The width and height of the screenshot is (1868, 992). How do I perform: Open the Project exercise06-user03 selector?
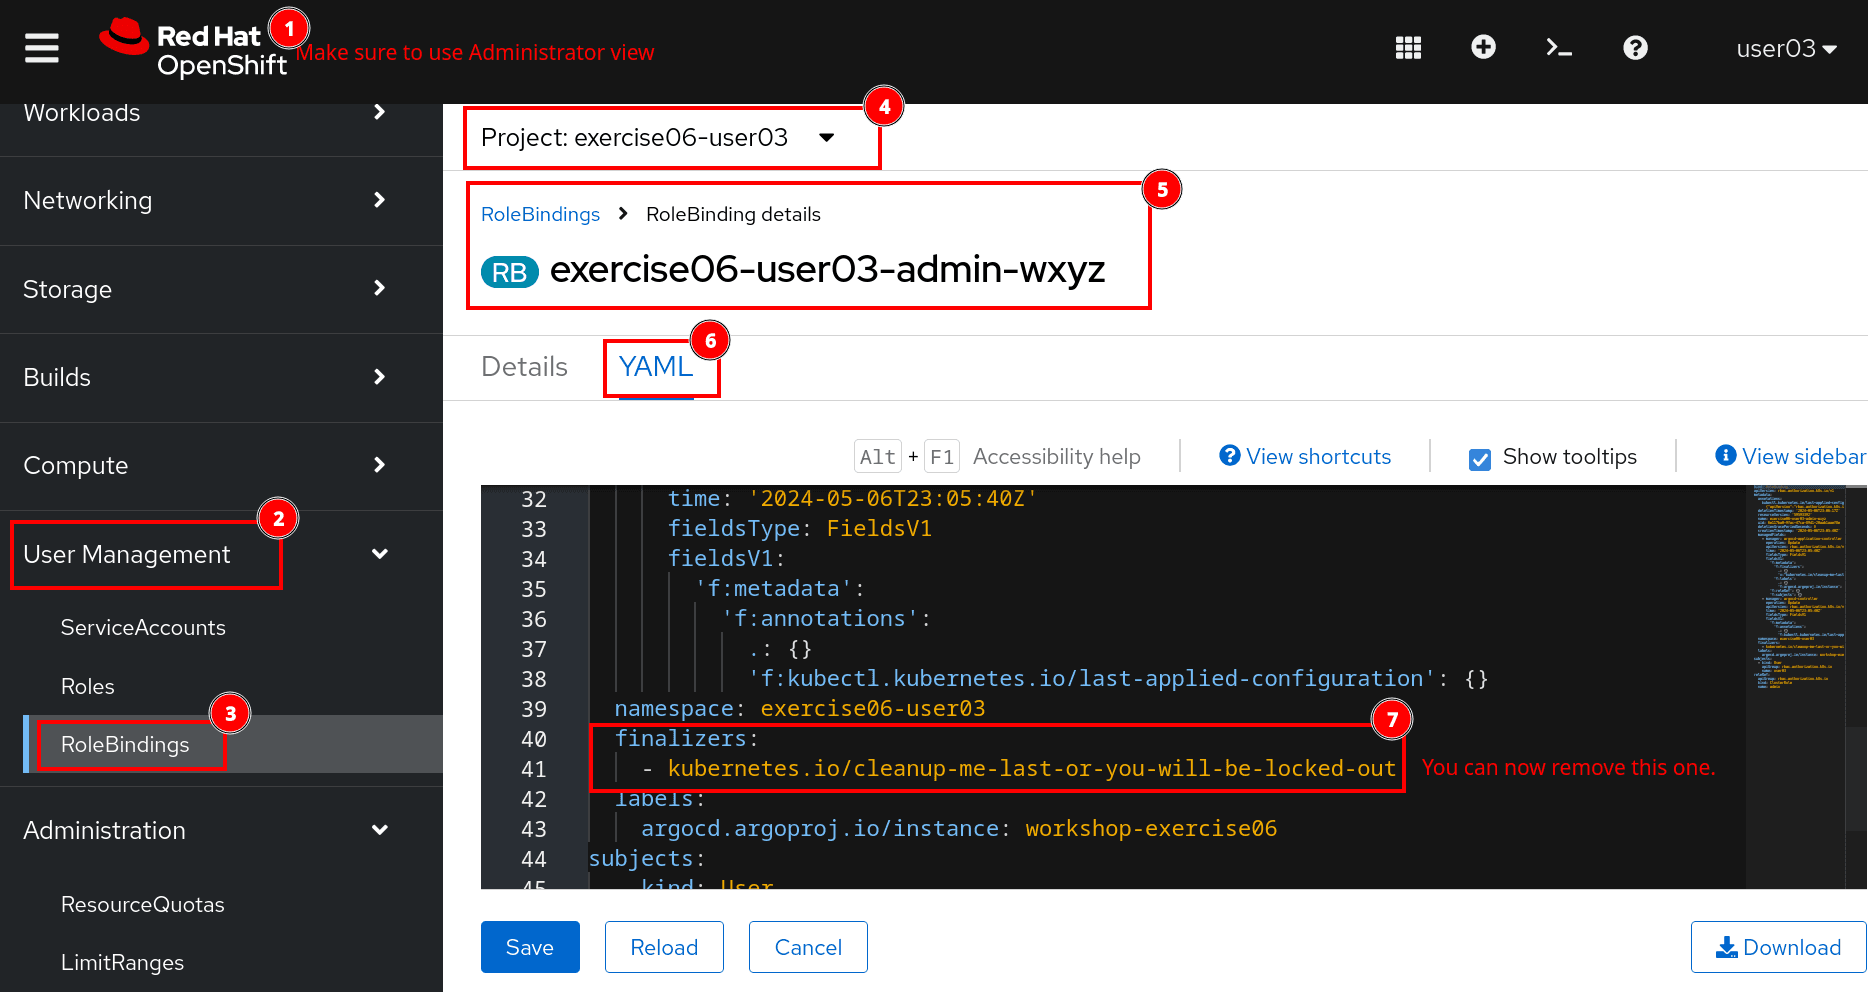tap(657, 138)
